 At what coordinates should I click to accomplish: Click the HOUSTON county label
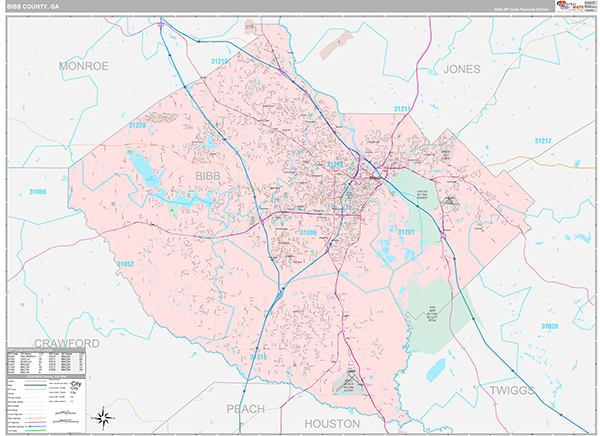(x=332, y=424)
